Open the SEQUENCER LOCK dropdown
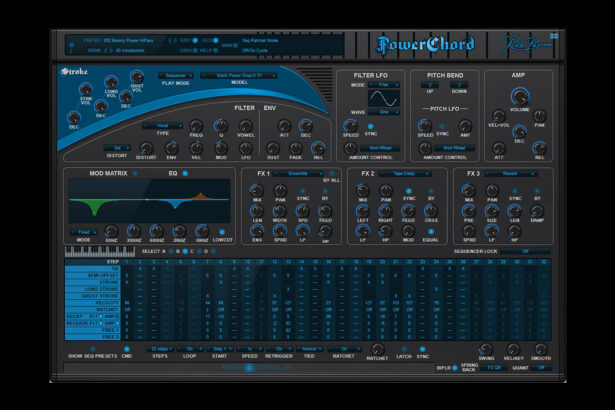The width and height of the screenshot is (615, 410). [x=525, y=251]
